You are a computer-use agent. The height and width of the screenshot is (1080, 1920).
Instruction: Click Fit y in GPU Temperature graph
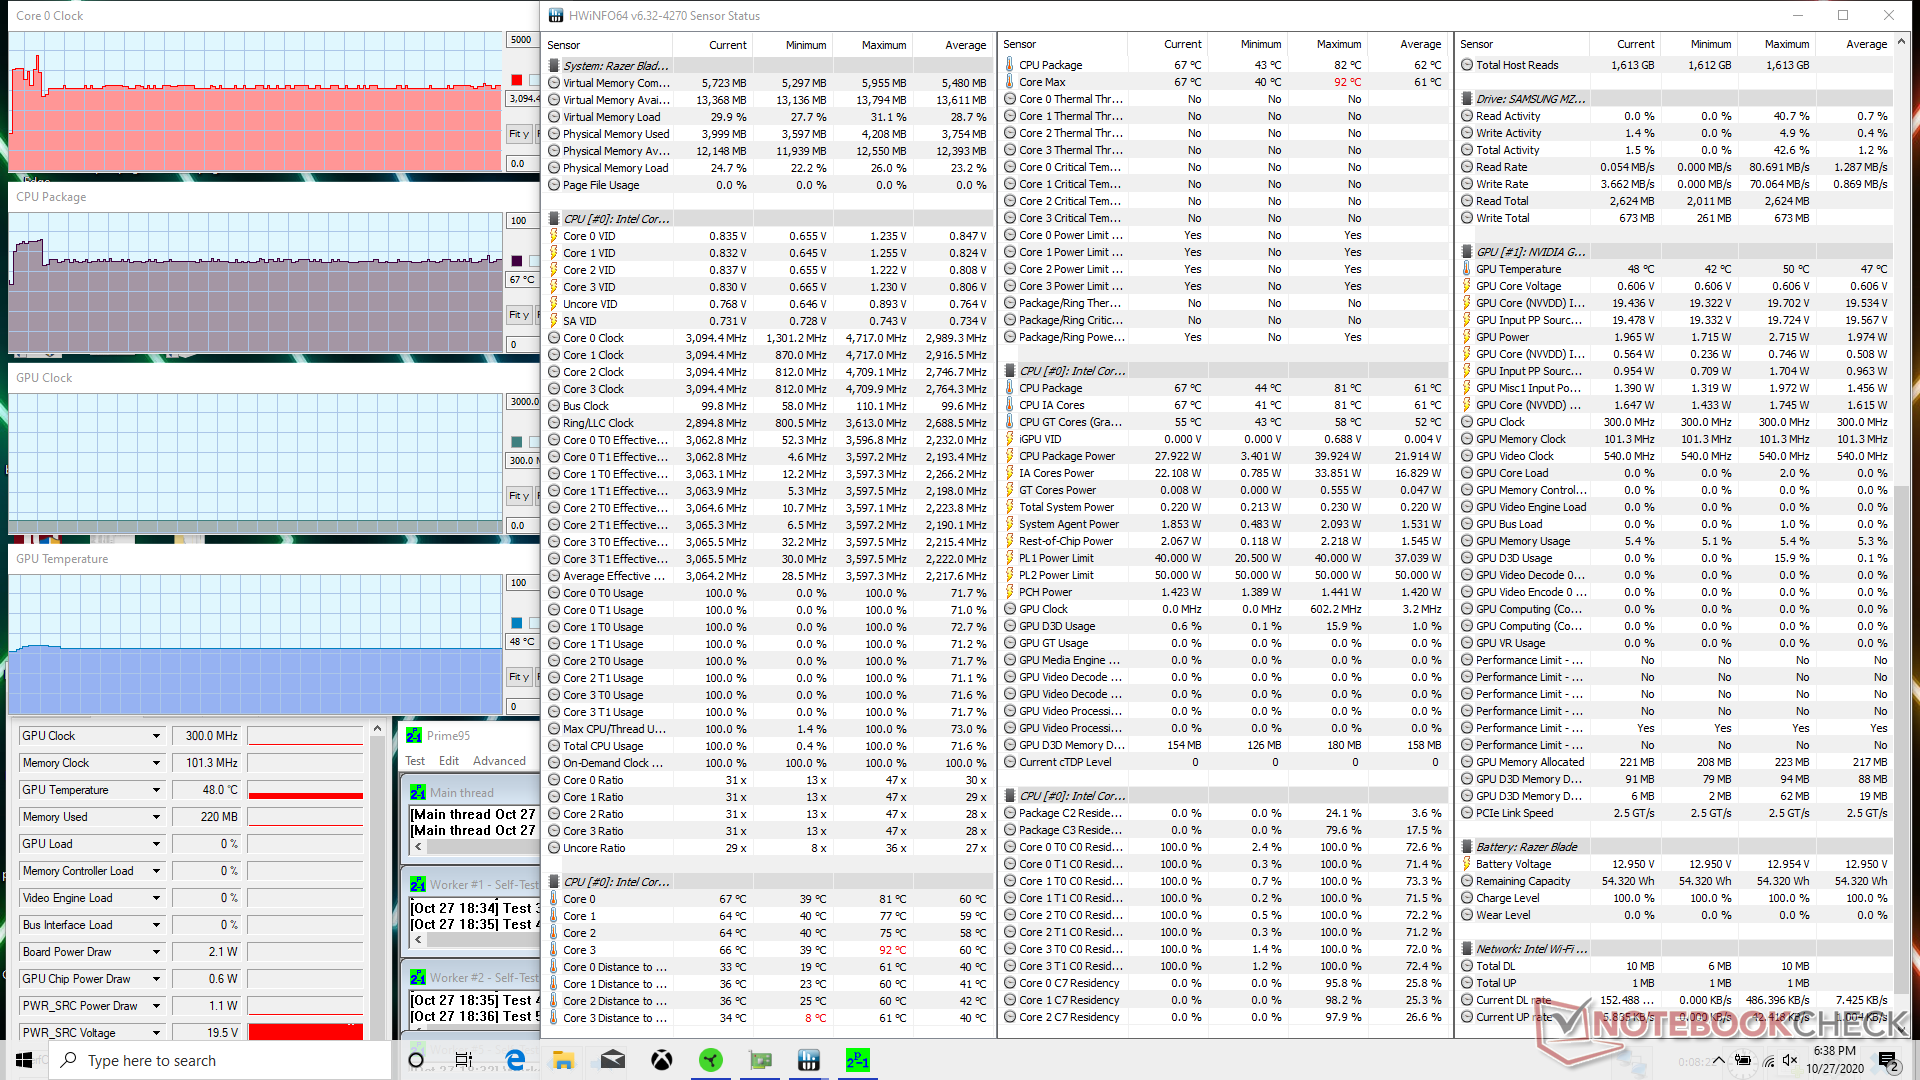[518, 677]
